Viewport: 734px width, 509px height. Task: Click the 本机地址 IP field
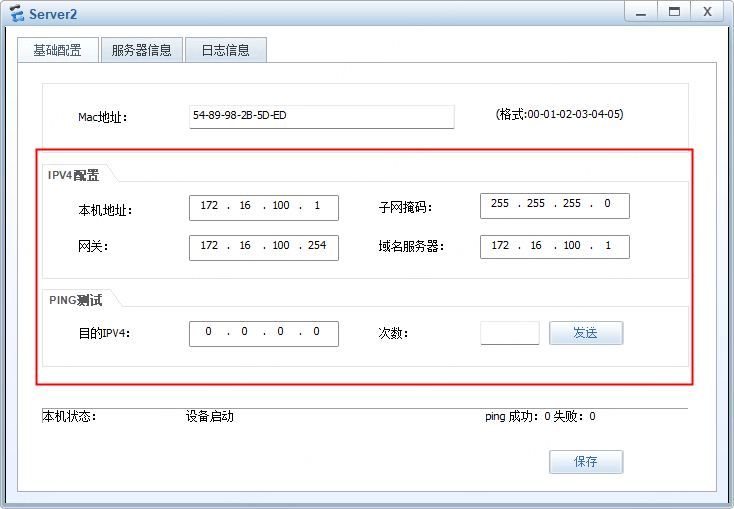(264, 207)
